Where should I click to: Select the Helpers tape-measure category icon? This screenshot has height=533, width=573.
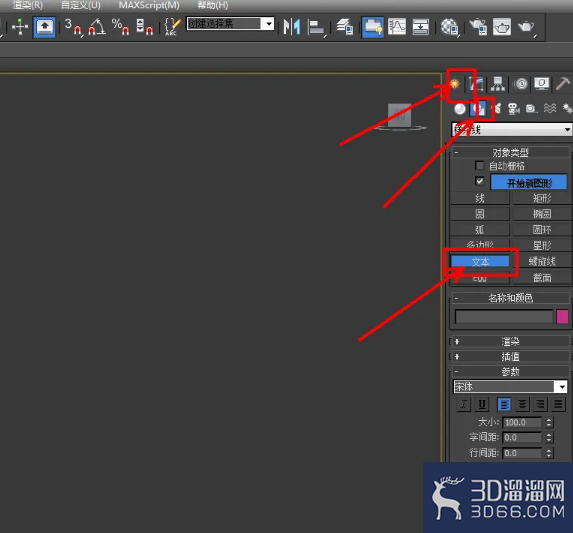(531, 108)
